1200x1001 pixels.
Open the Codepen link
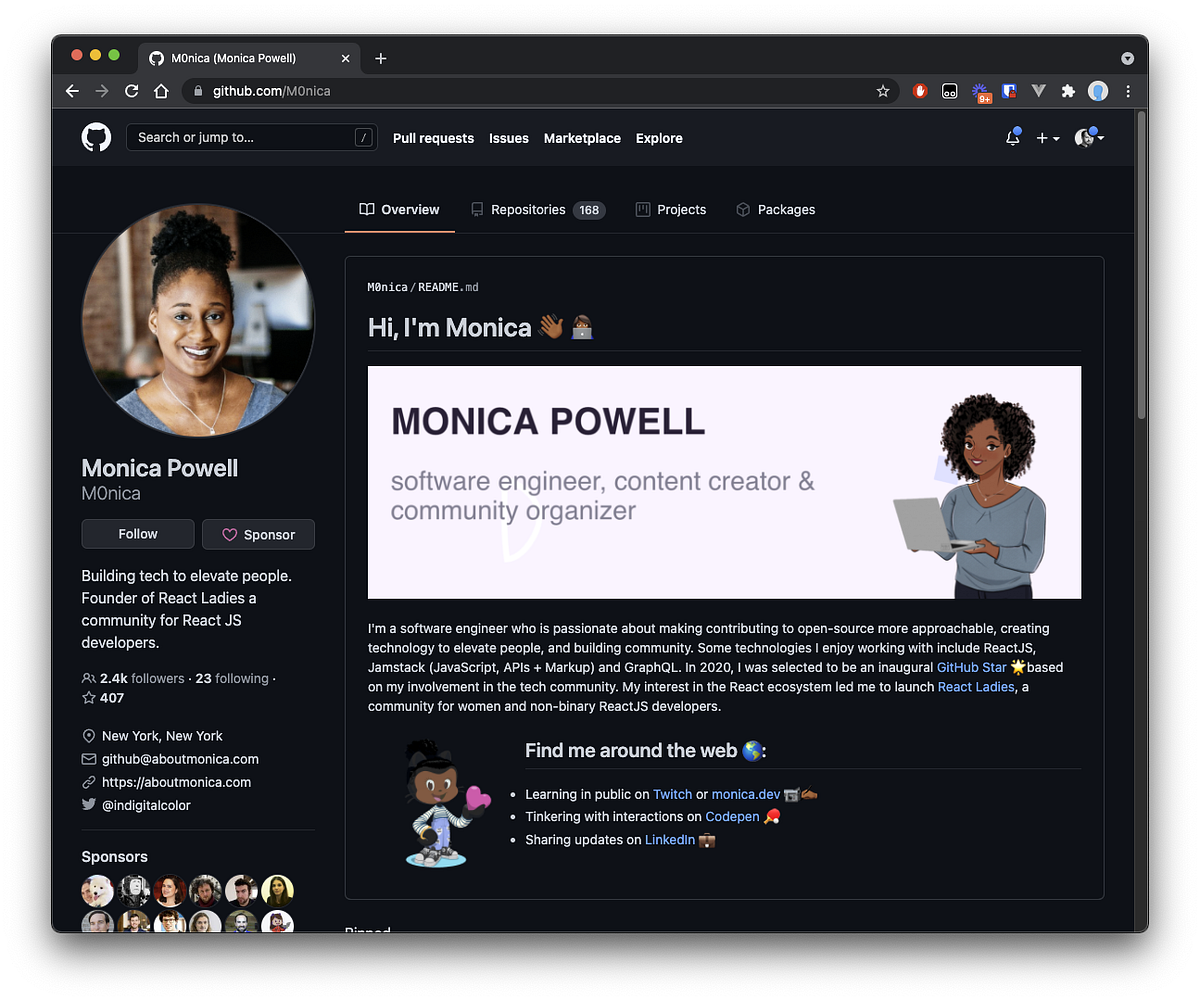tap(732, 817)
